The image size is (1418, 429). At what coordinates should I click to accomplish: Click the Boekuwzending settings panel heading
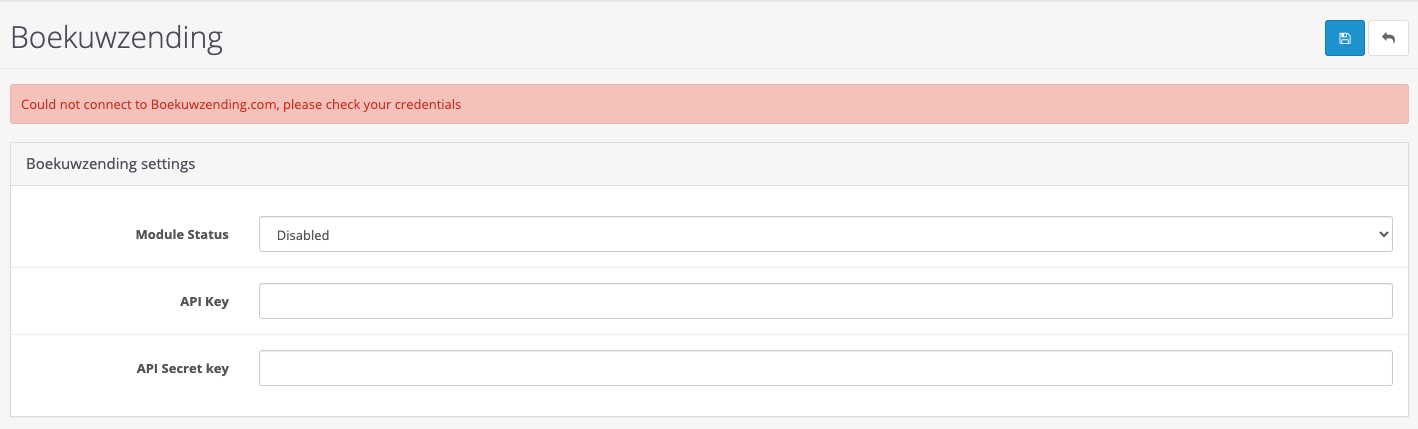tap(110, 163)
